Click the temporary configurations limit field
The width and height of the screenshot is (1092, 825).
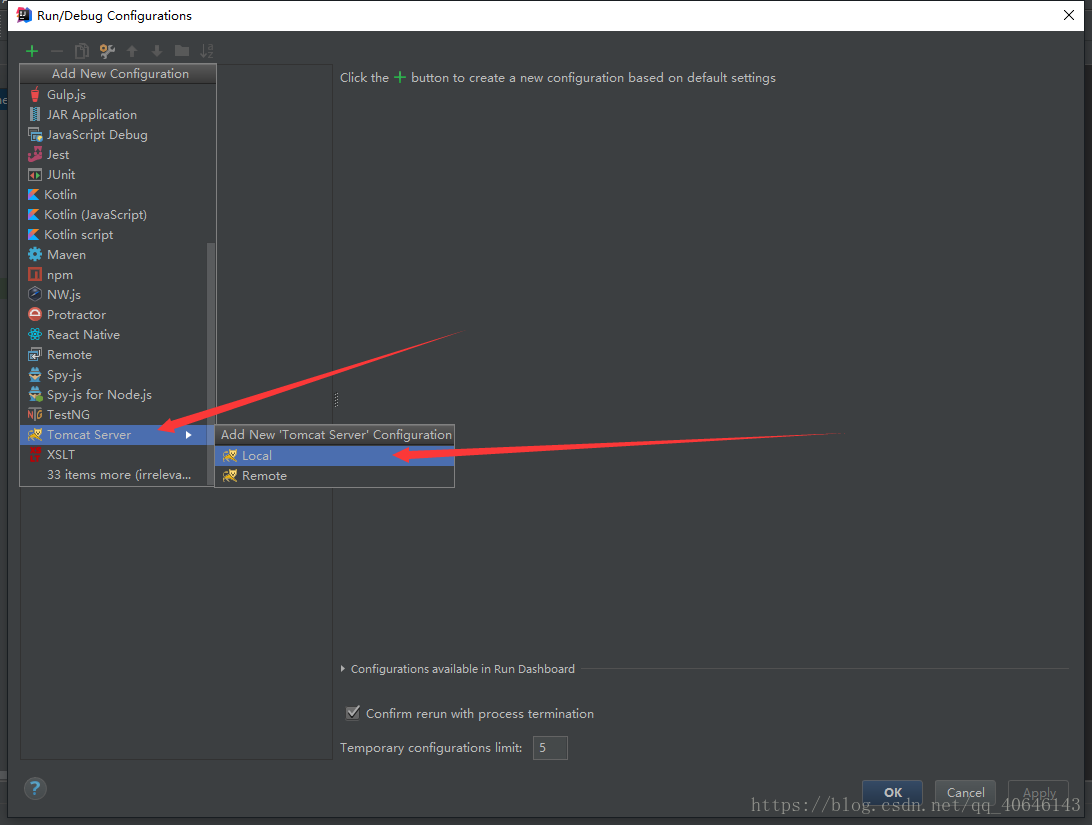point(550,747)
